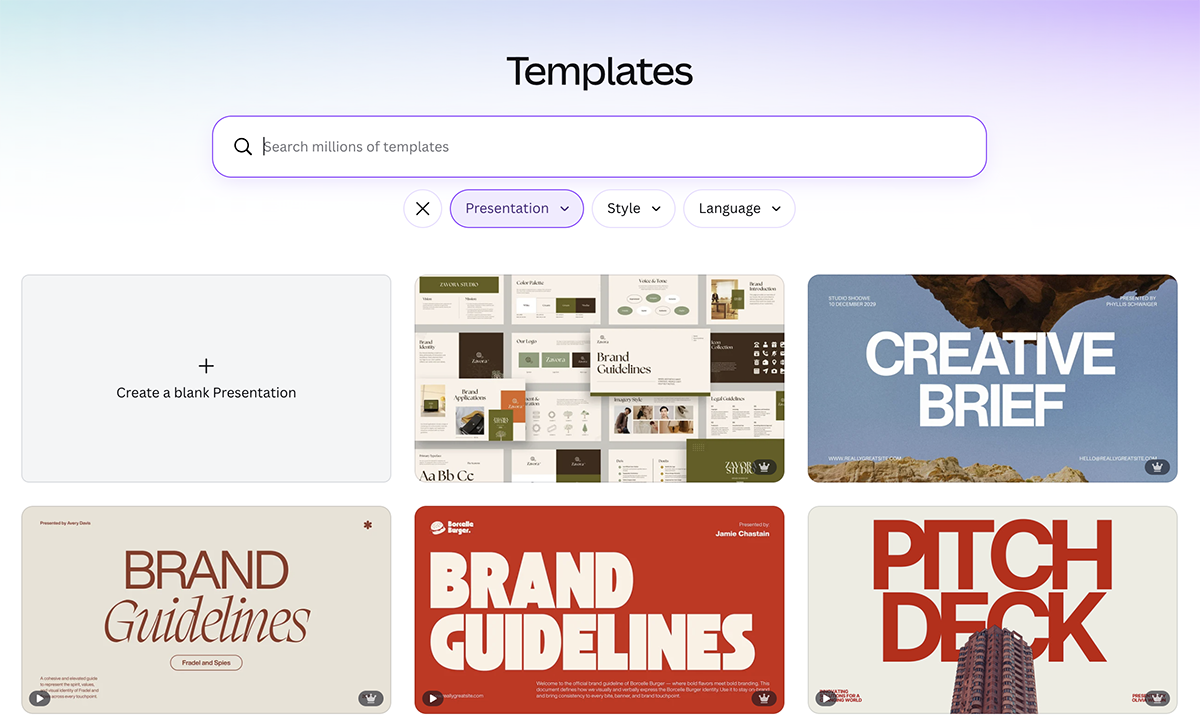Play preview on Borcelle Burger template
This screenshot has height=728, width=1200.
coord(433,698)
